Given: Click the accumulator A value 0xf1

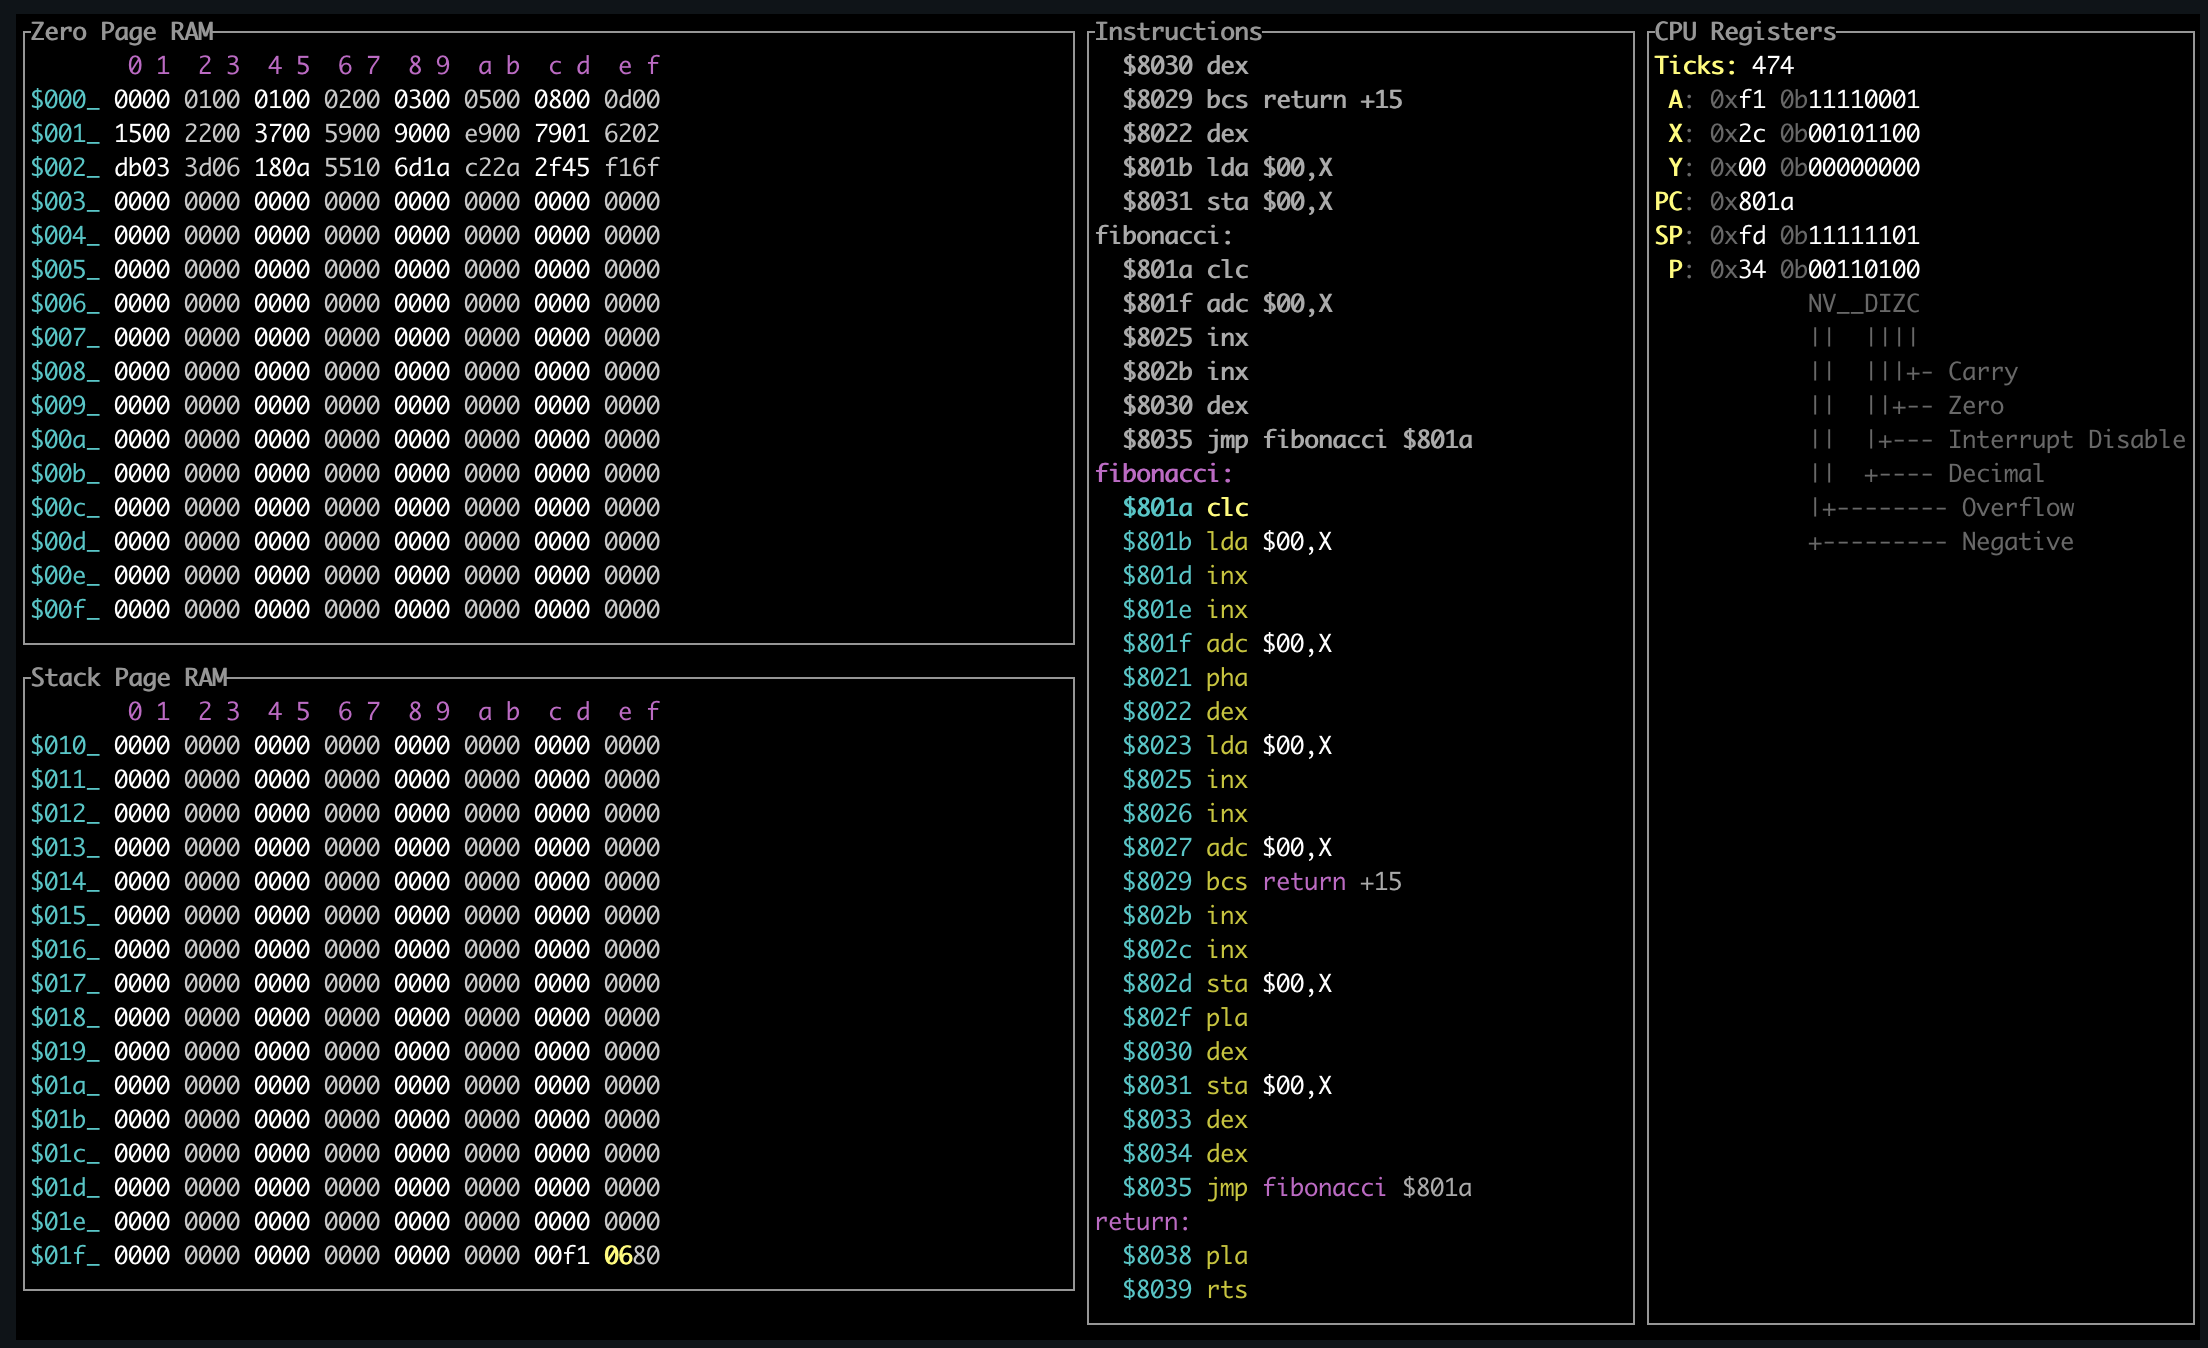Looking at the screenshot, I should pyautogui.click(x=1737, y=100).
